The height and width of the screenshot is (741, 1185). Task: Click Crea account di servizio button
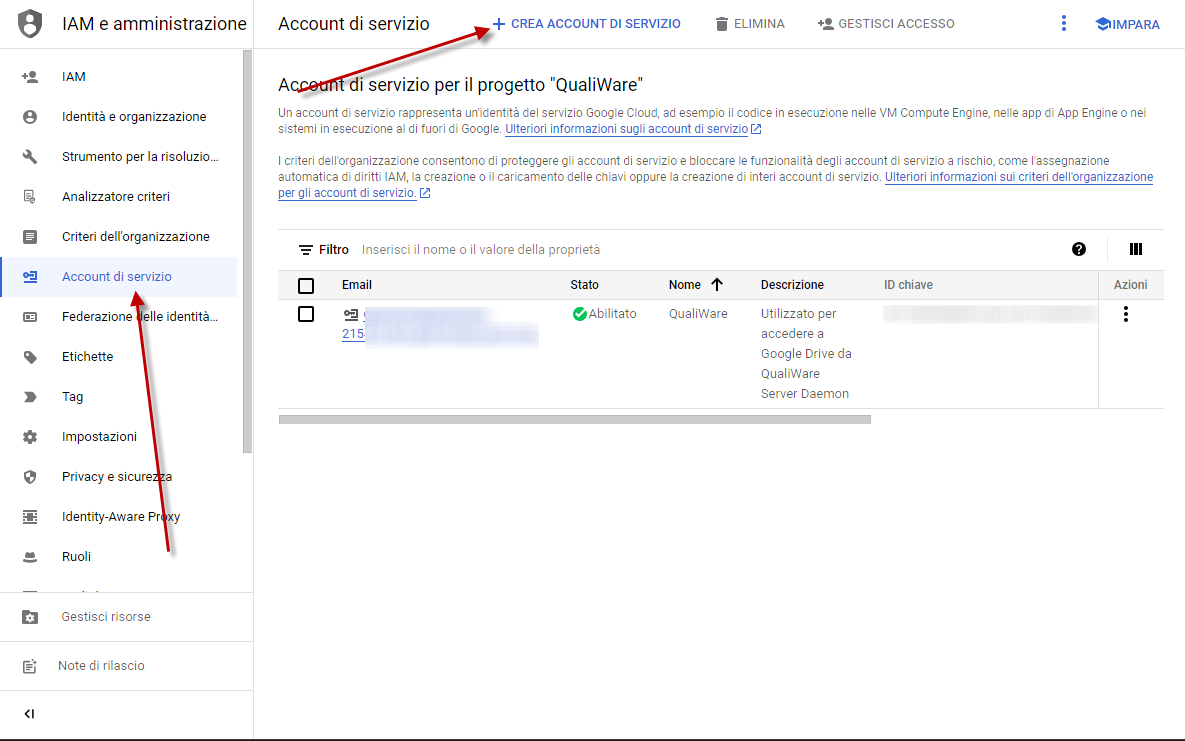[x=586, y=23]
